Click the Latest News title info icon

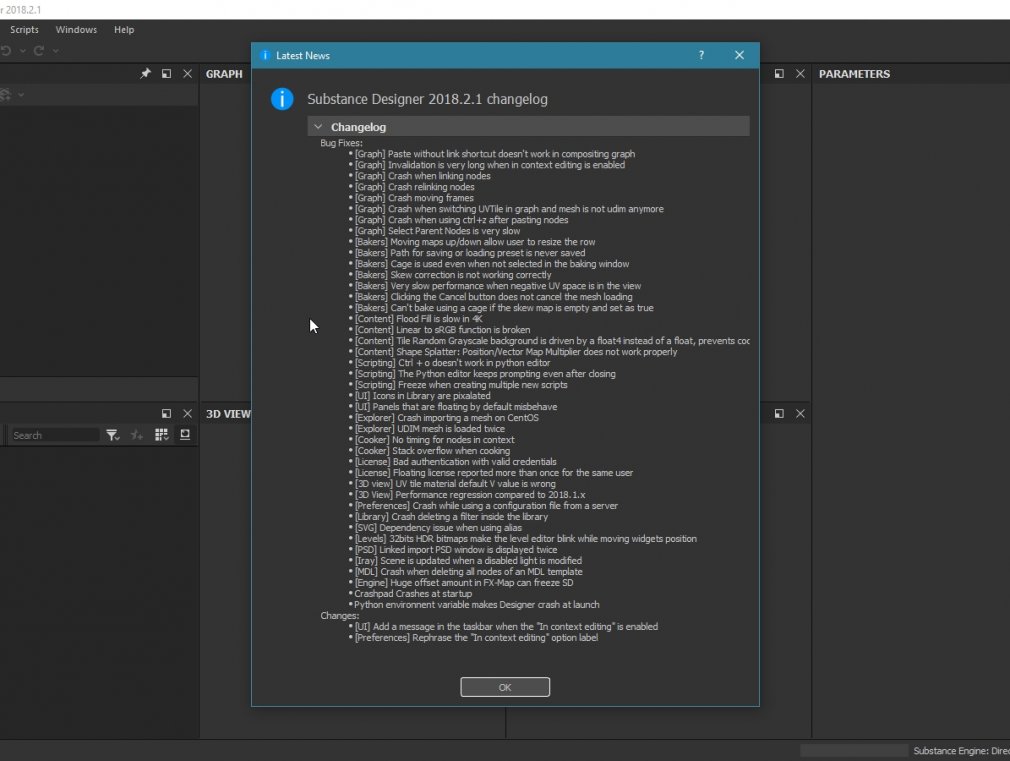[265, 55]
